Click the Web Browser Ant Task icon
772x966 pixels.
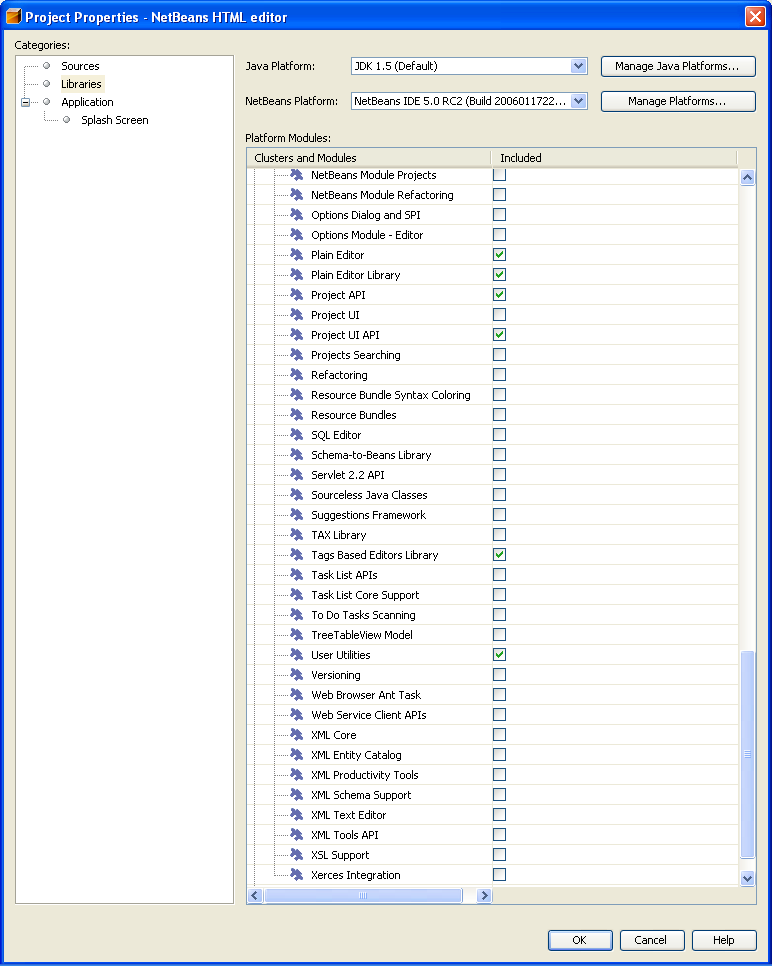tap(297, 695)
